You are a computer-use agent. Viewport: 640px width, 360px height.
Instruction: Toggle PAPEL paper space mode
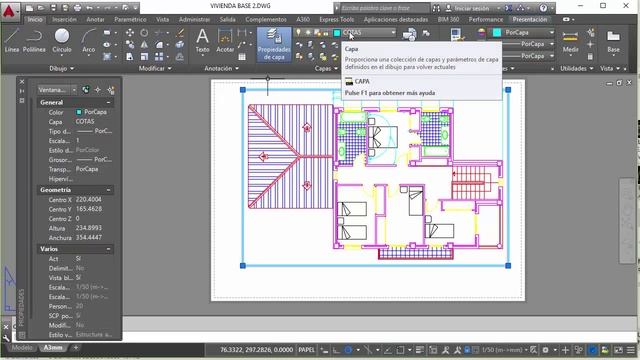point(307,350)
